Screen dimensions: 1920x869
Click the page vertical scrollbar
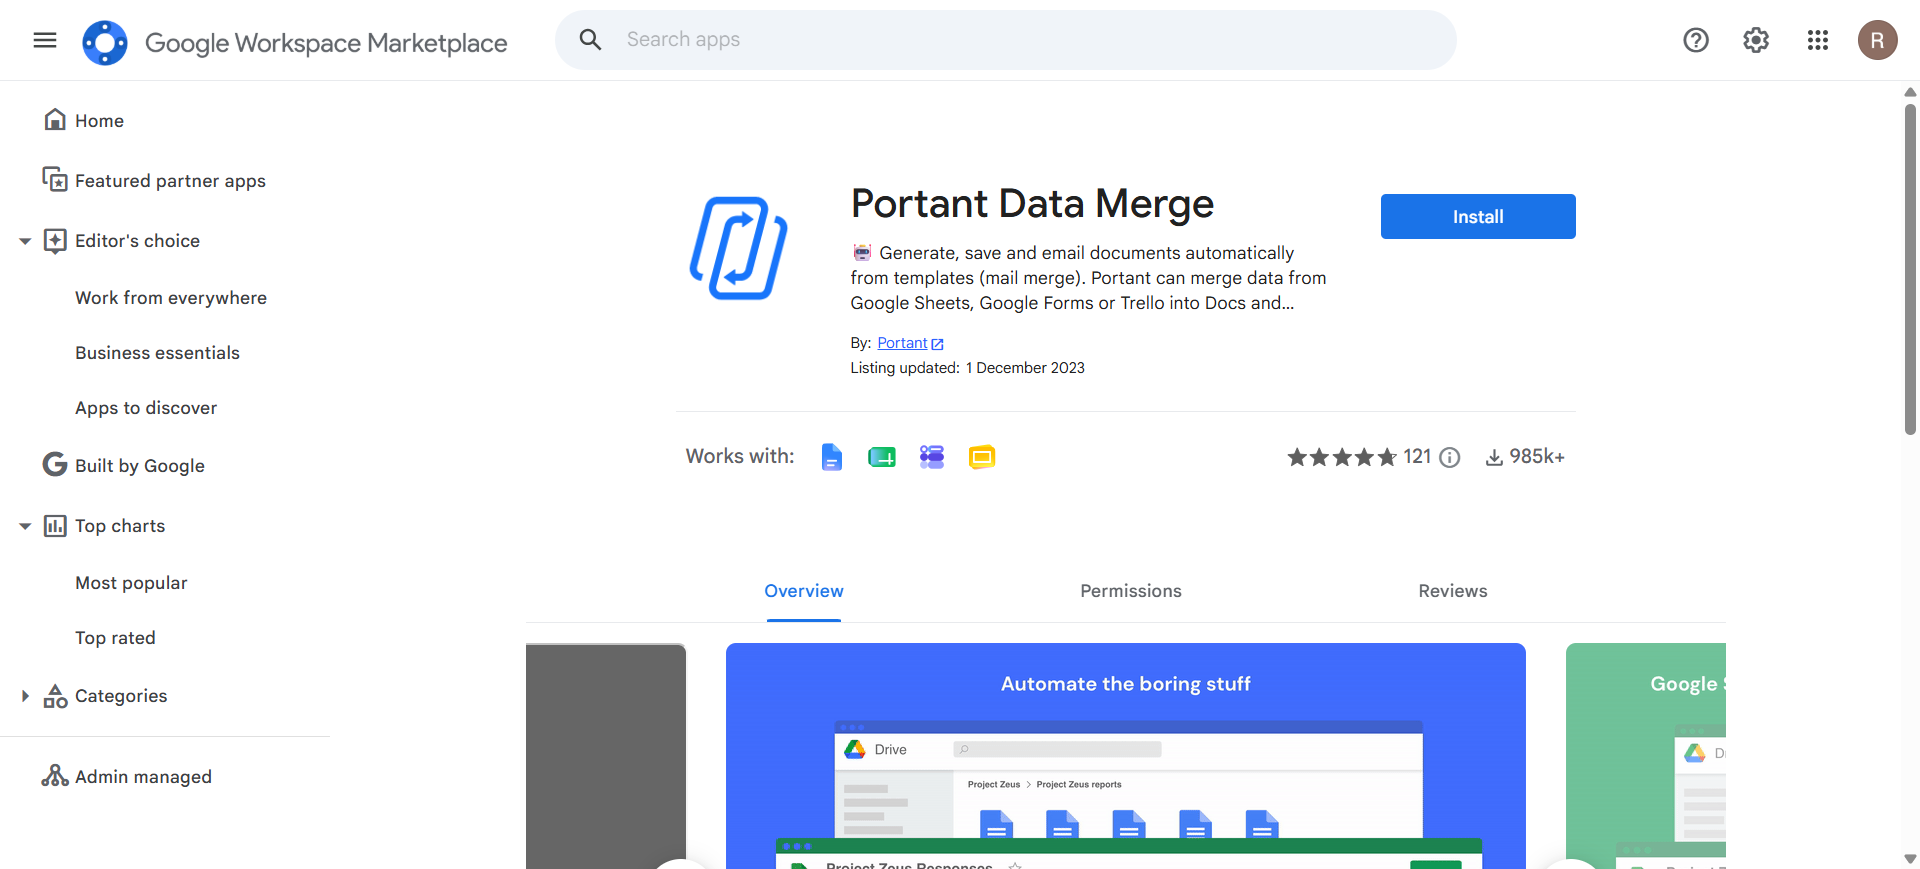1910,270
